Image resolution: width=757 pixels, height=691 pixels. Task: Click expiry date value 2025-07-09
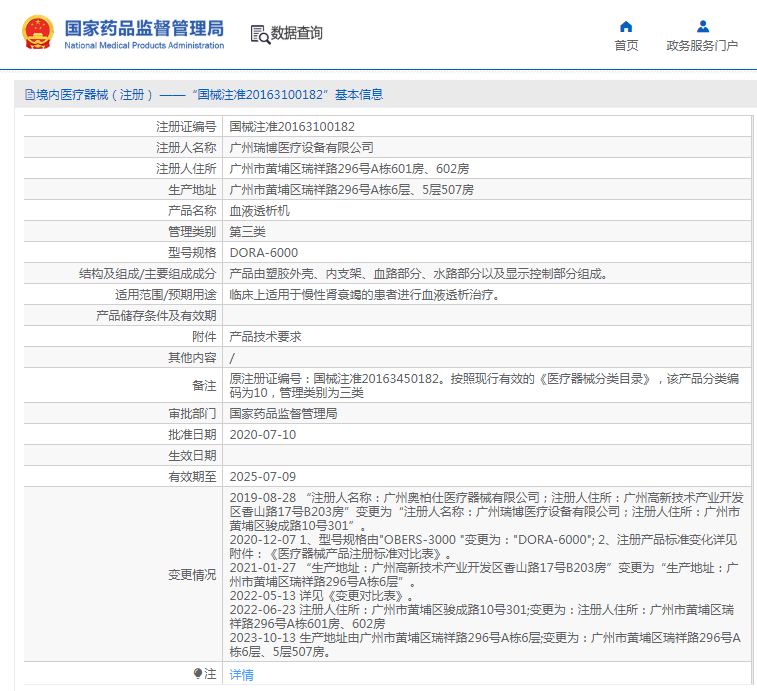point(263,477)
